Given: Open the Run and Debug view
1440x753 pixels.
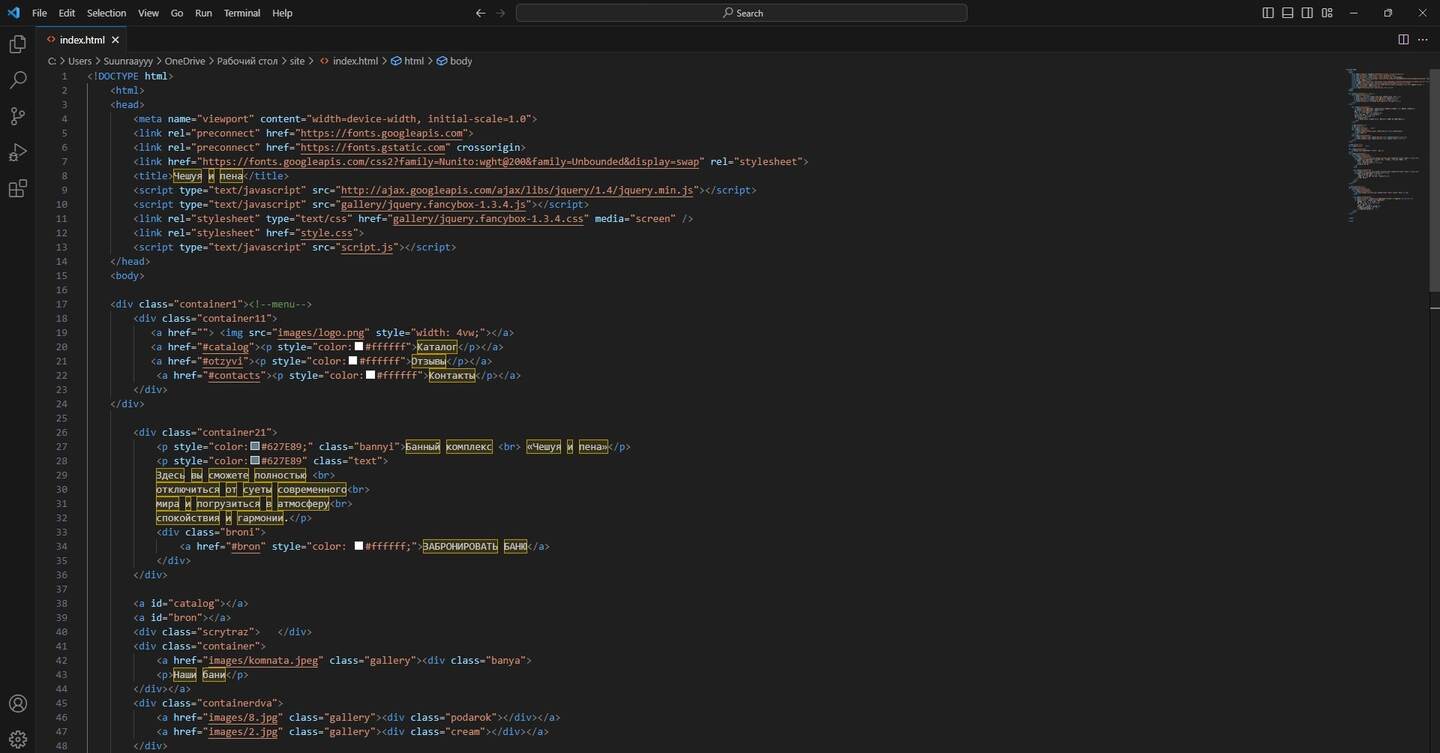Looking at the screenshot, I should tap(17, 153).
